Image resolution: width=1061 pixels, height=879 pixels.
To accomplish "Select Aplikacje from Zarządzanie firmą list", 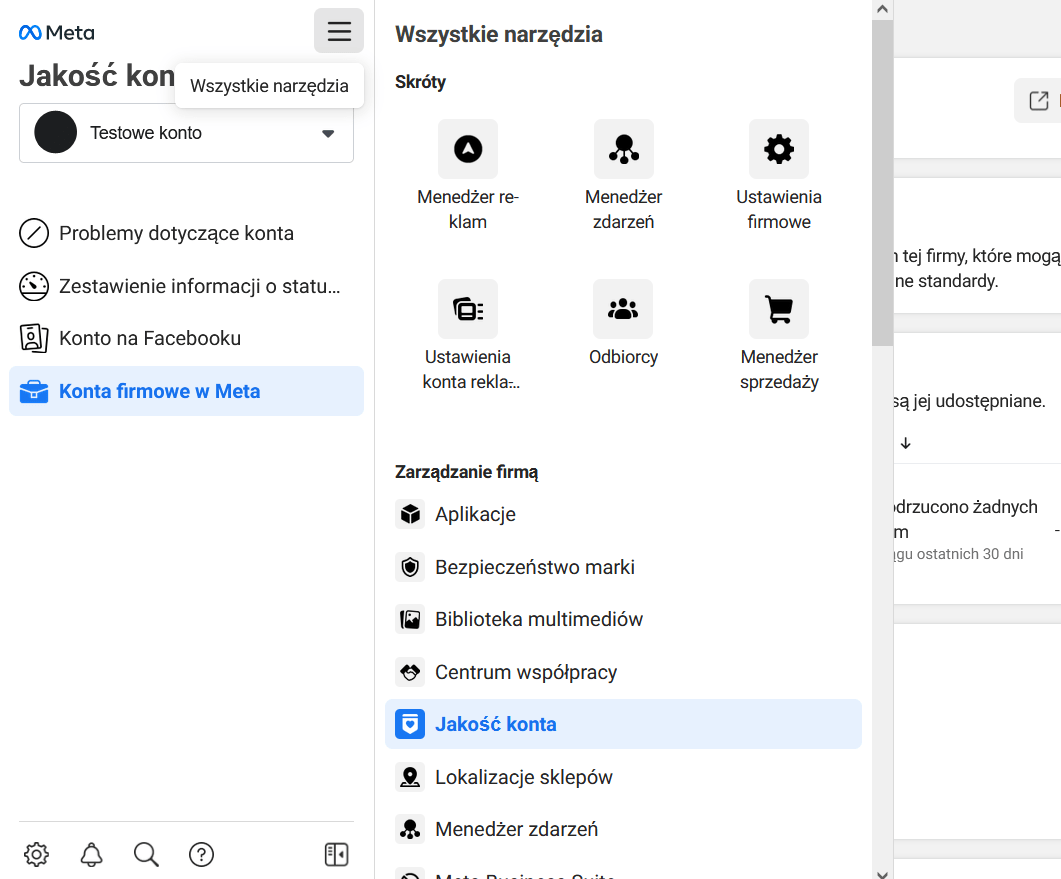I will click(475, 514).
